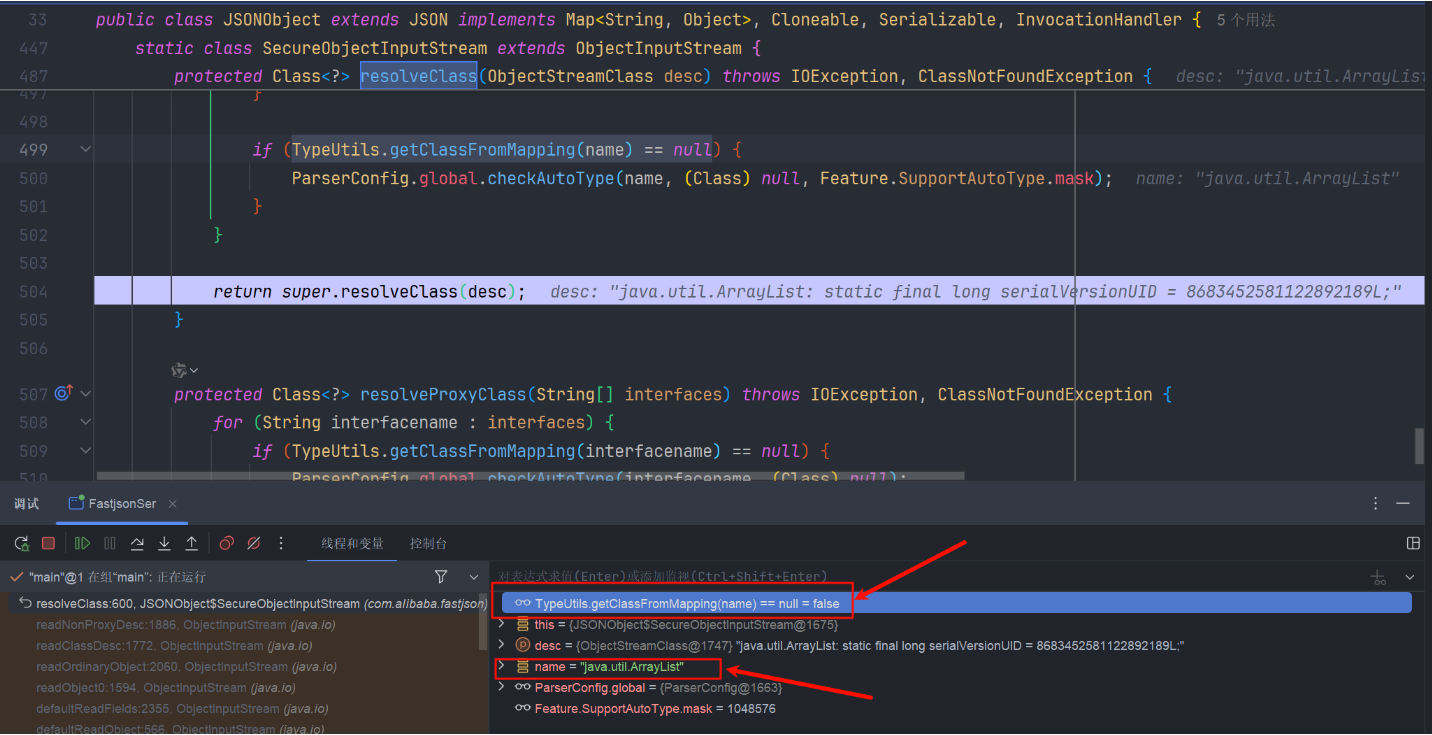The height and width of the screenshot is (735, 1432).
Task: Click the layout settings icon
Action: point(1413,543)
